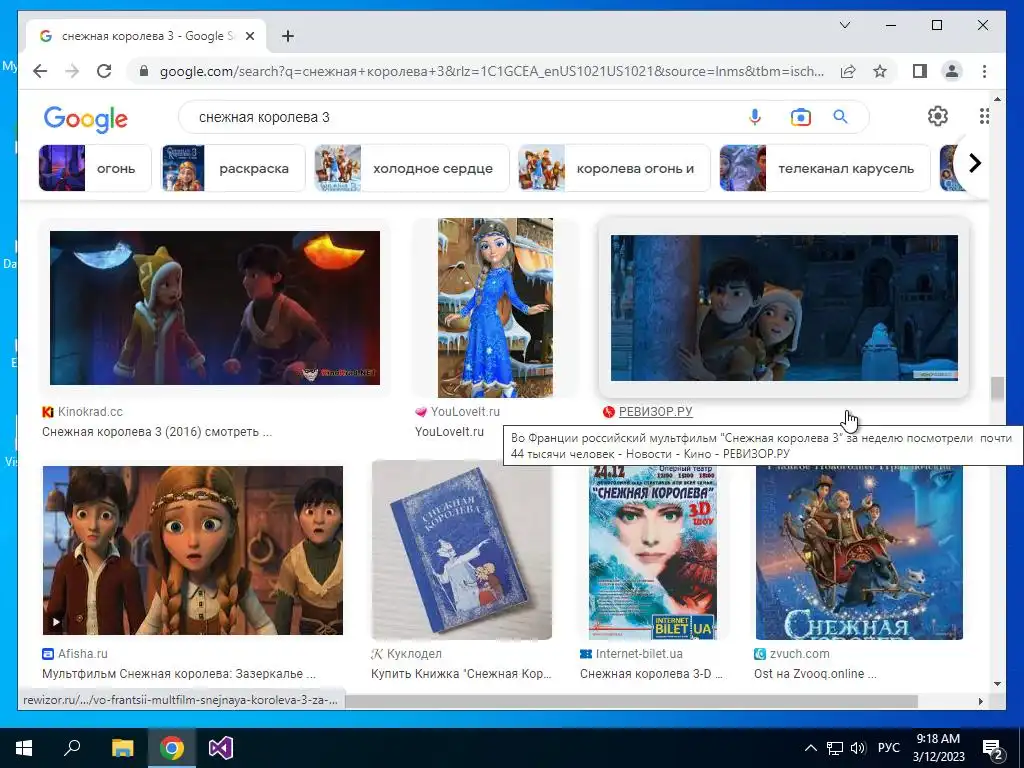Image resolution: width=1024 pixels, height=768 pixels.
Task: Open File Explorer from taskbar
Action: pyautogui.click(x=122, y=748)
